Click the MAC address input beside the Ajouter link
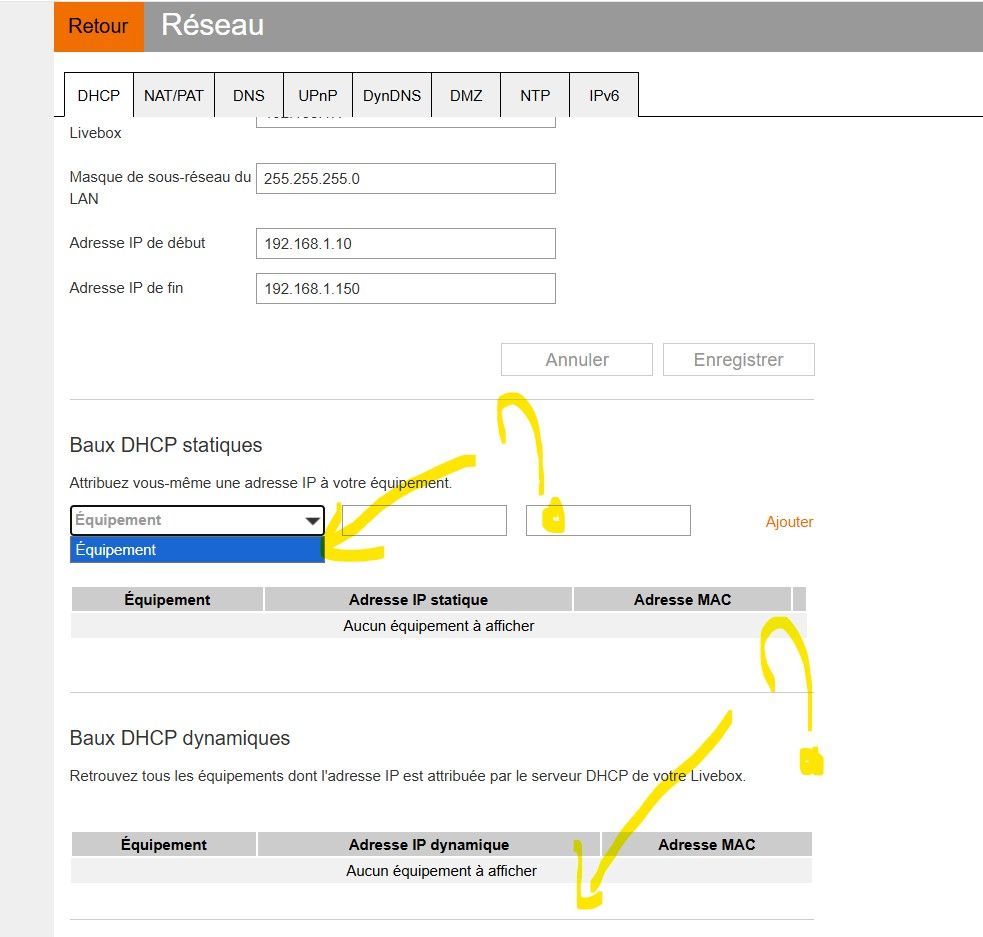Image resolution: width=983 pixels, height=937 pixels. (x=608, y=520)
